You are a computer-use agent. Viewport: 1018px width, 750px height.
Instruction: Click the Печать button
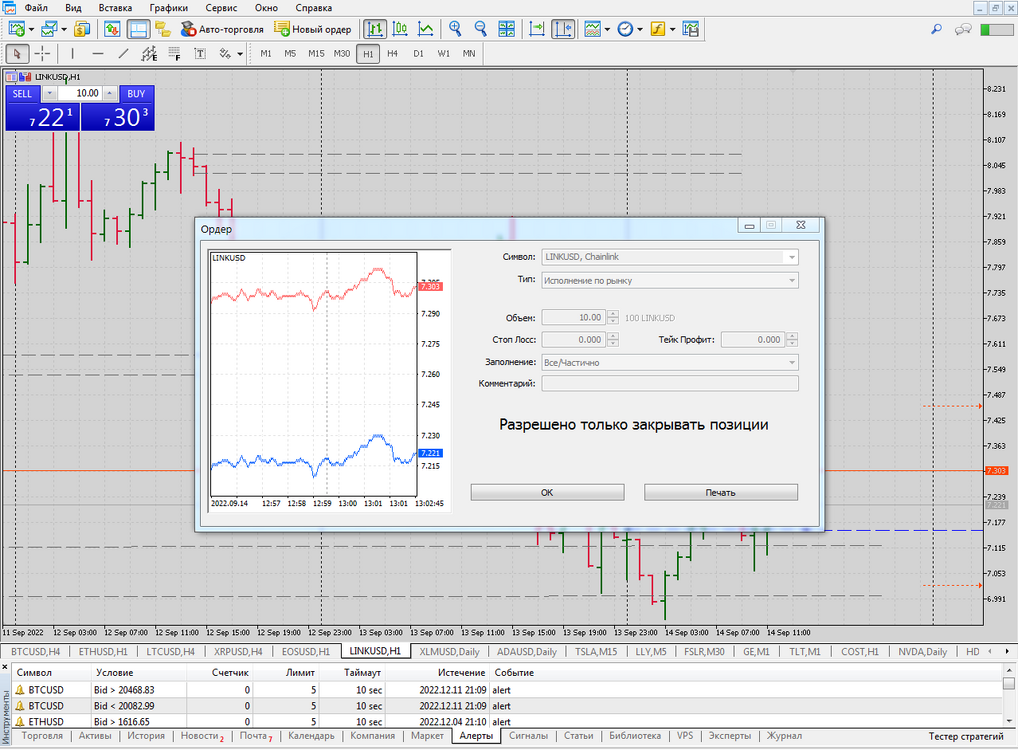[x=721, y=493]
